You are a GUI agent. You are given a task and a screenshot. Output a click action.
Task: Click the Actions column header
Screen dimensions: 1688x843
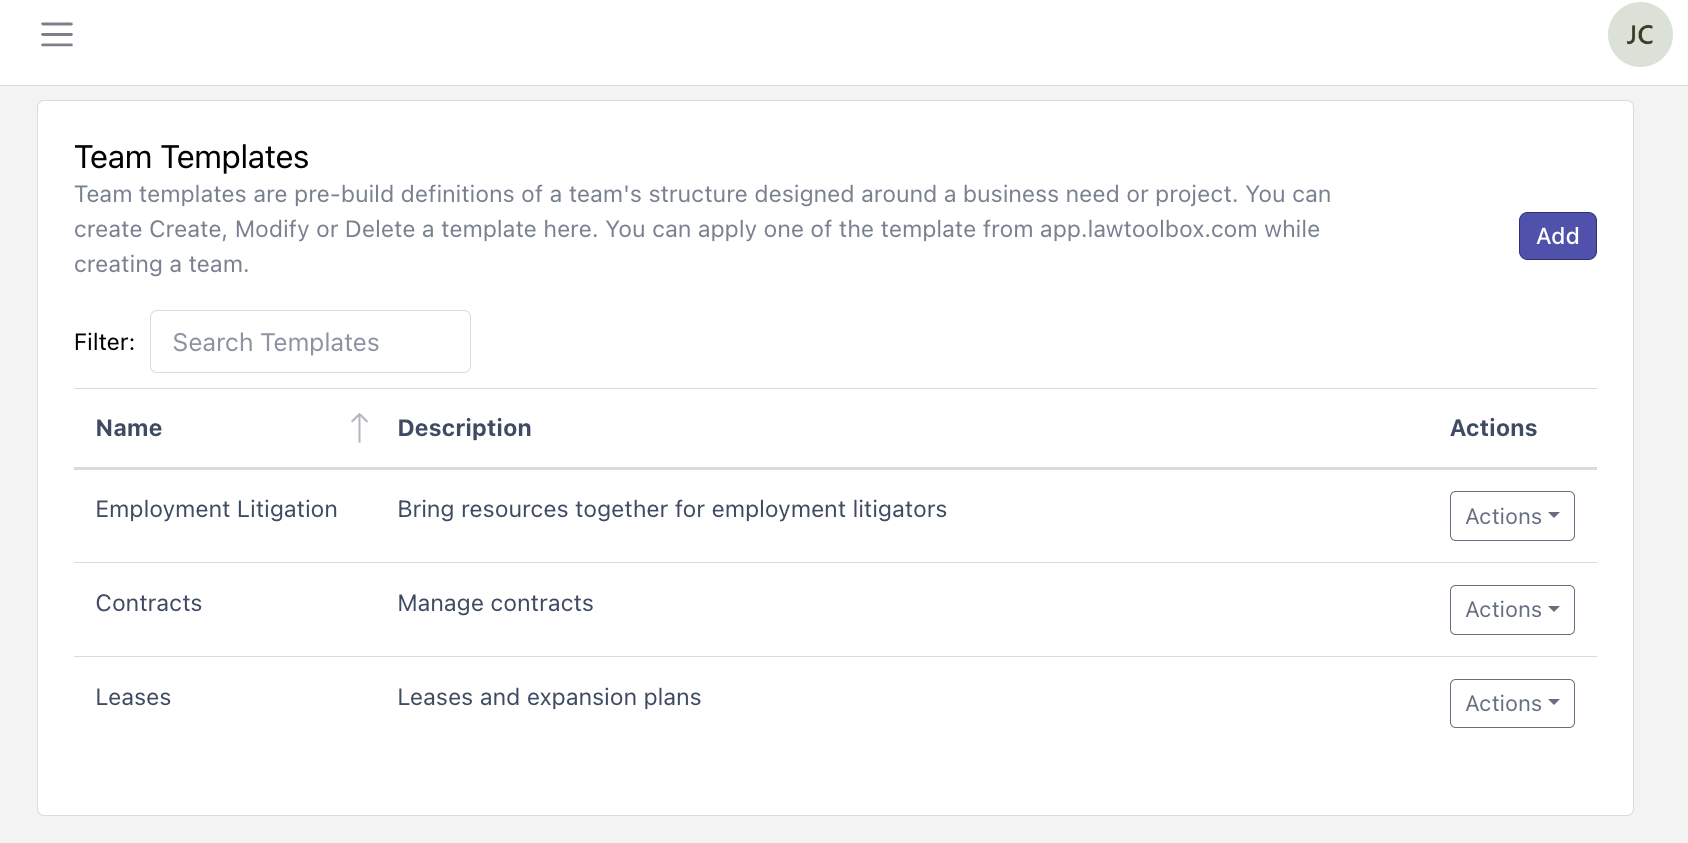[1493, 428]
